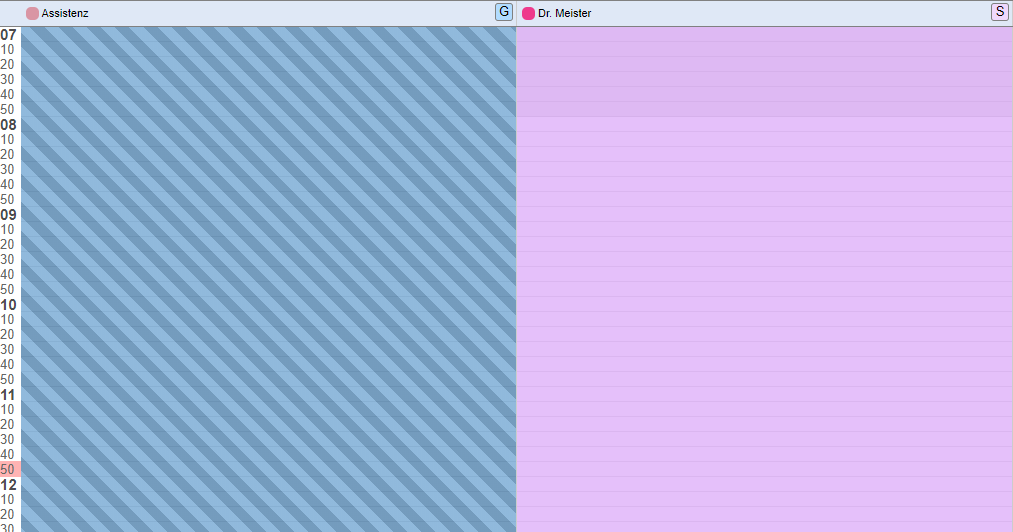This screenshot has width=1013, height=532.
Task: Click the S button in Dr. Meister header
Action: click(x=999, y=12)
